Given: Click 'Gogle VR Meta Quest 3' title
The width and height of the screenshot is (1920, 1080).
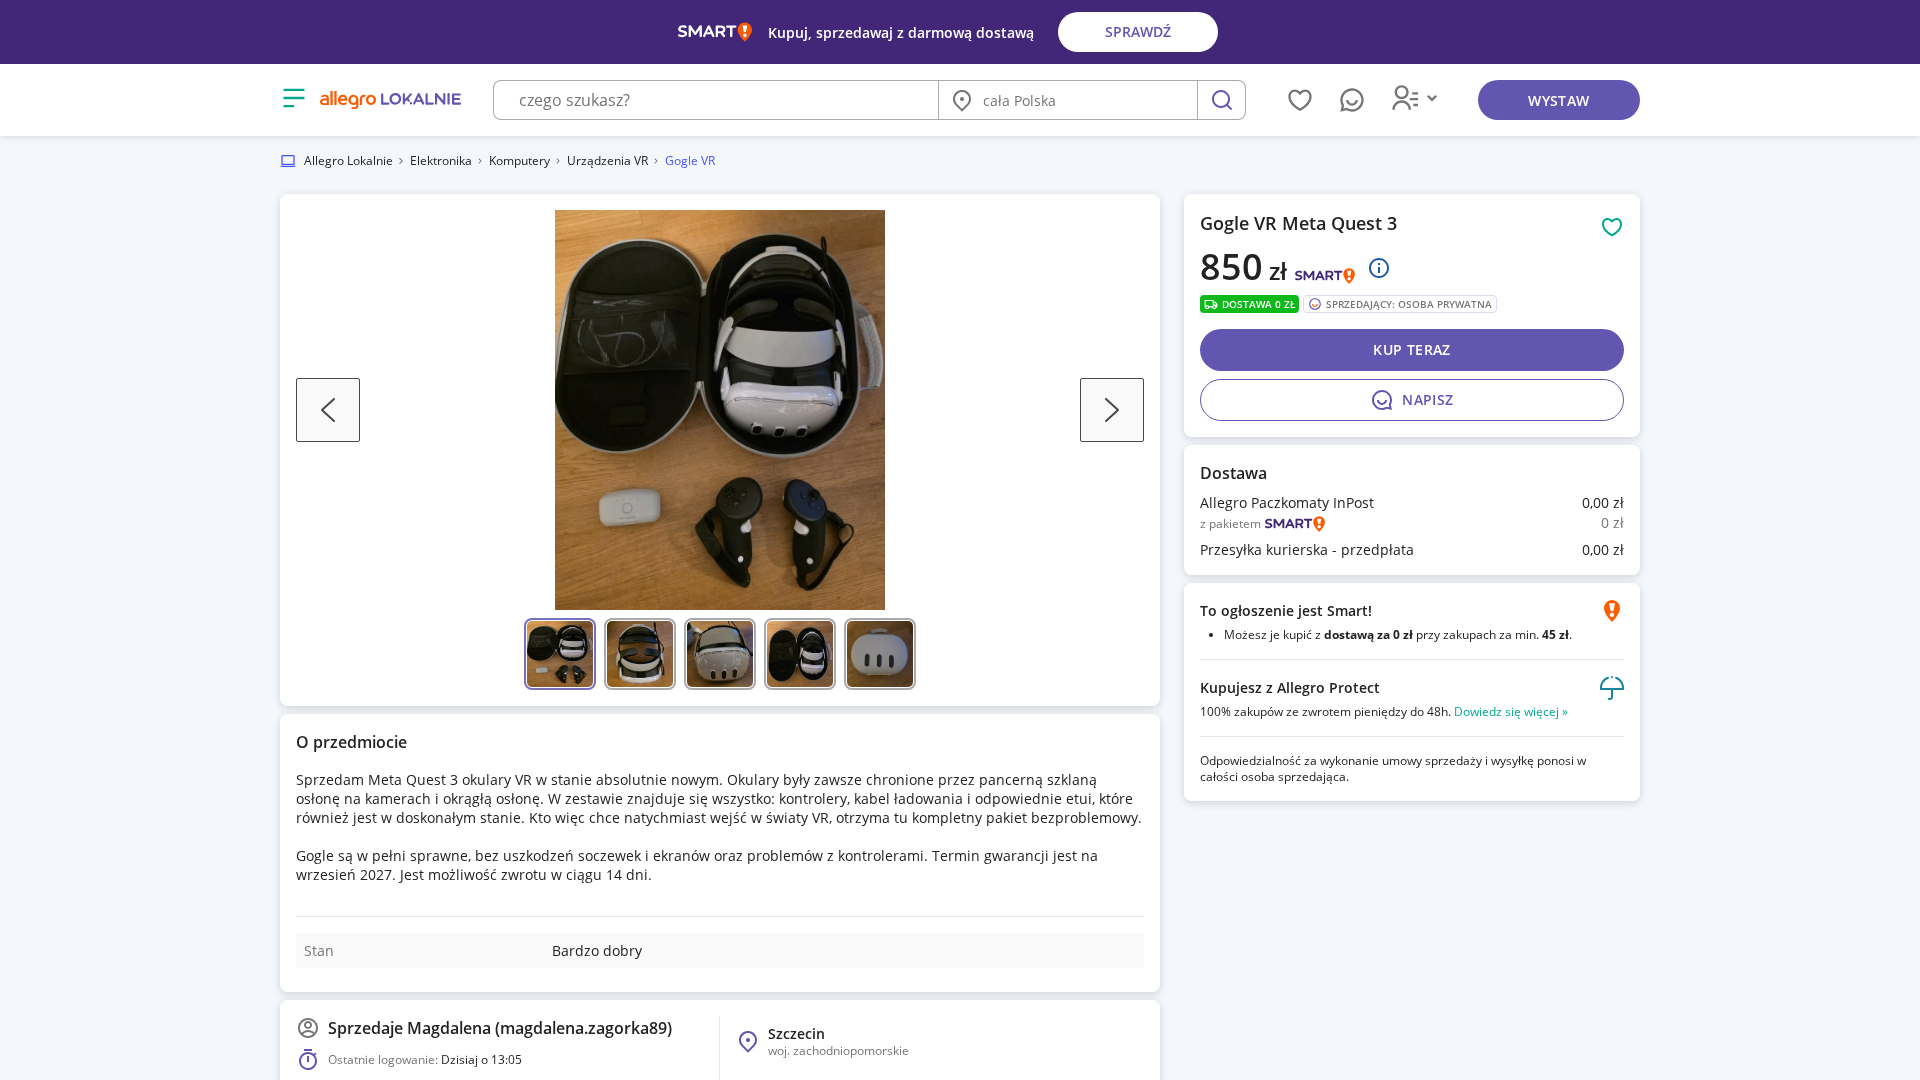Looking at the screenshot, I should pos(1298,224).
